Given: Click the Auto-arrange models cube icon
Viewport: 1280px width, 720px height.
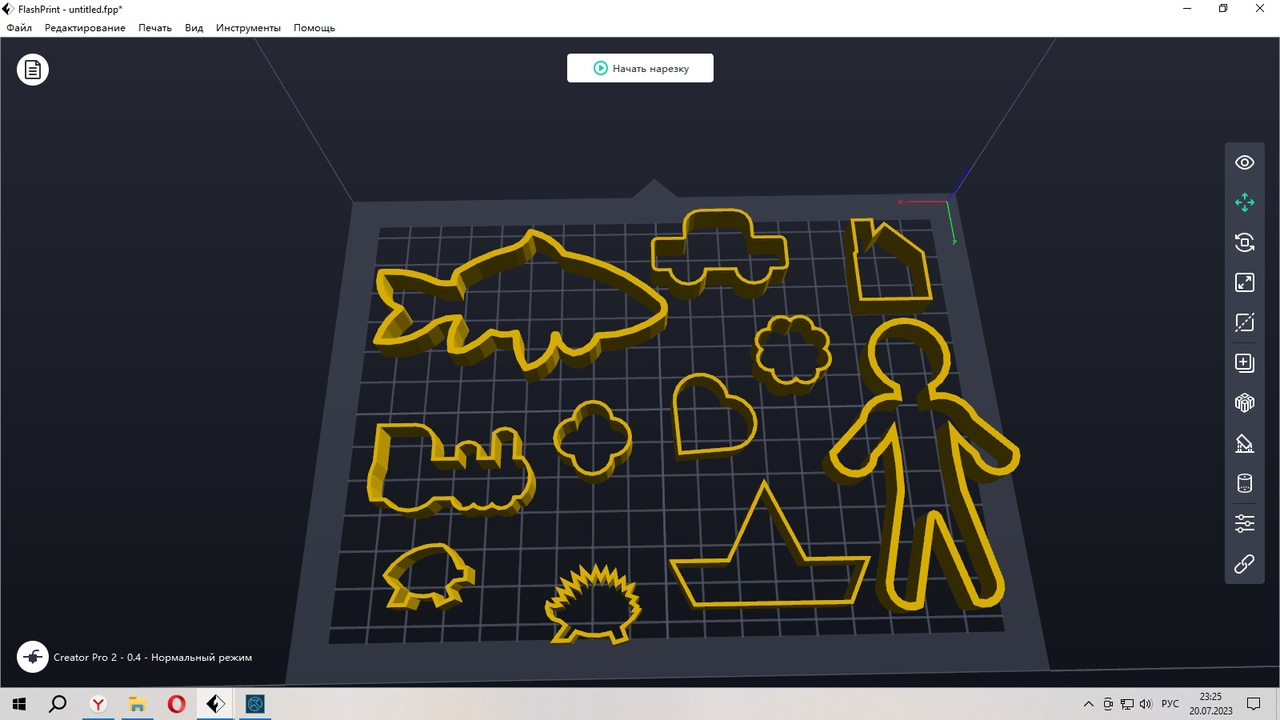Looking at the screenshot, I should tap(1244, 403).
